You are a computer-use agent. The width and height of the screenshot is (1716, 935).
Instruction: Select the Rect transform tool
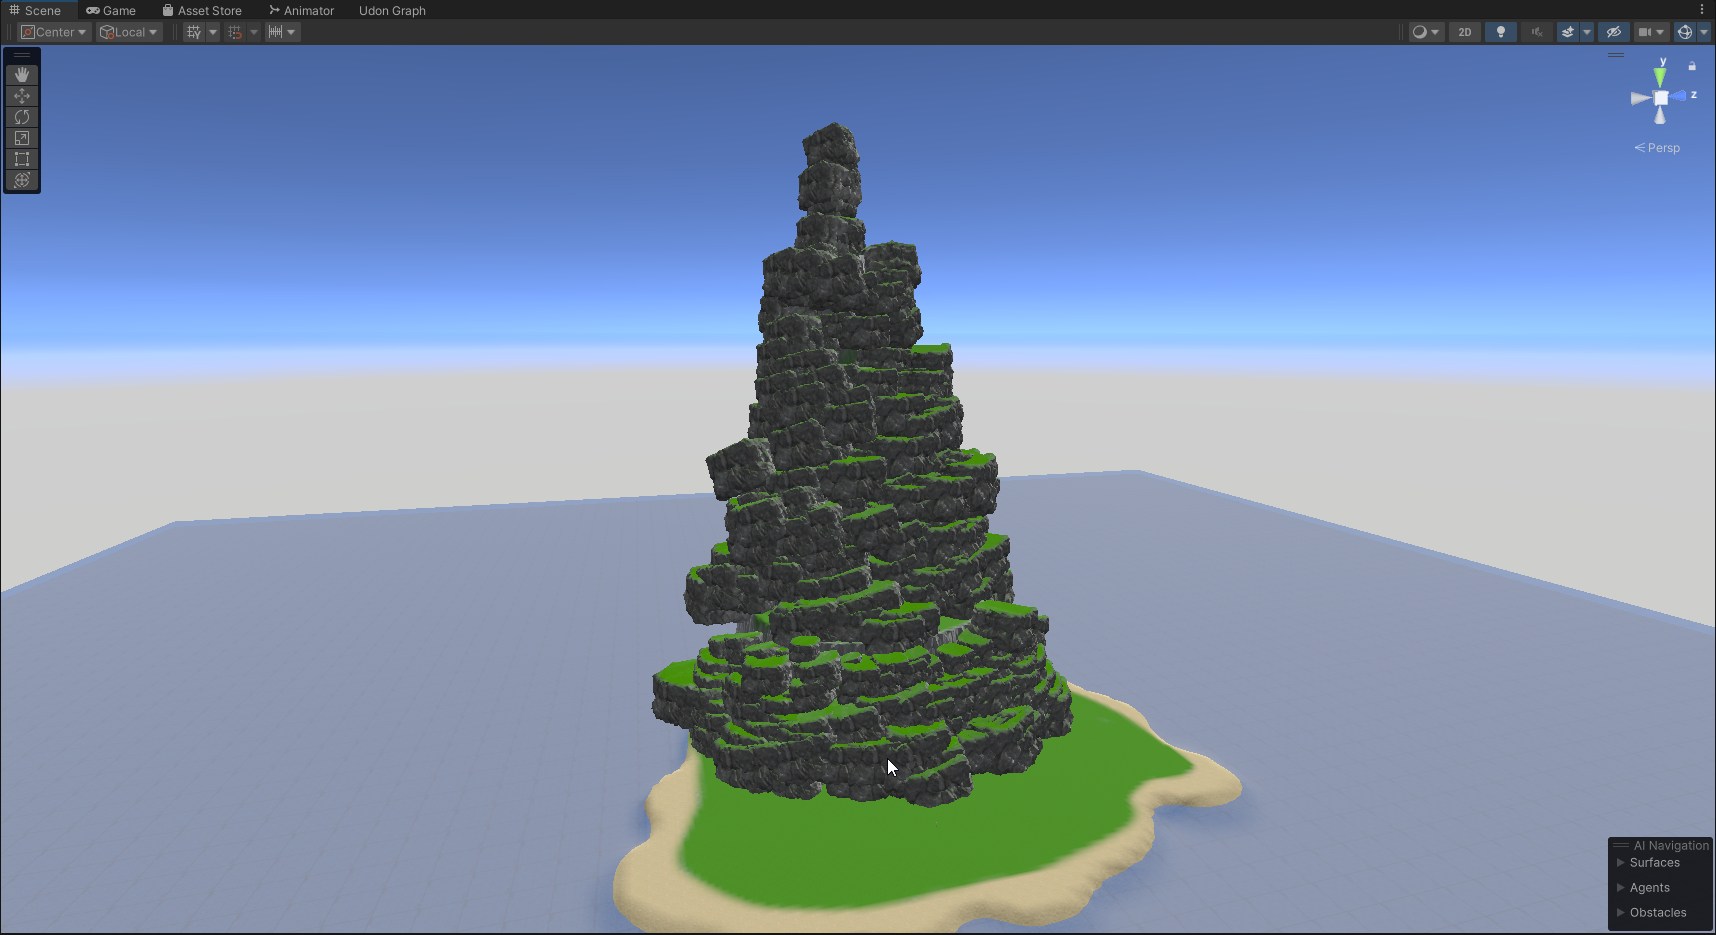(22, 159)
